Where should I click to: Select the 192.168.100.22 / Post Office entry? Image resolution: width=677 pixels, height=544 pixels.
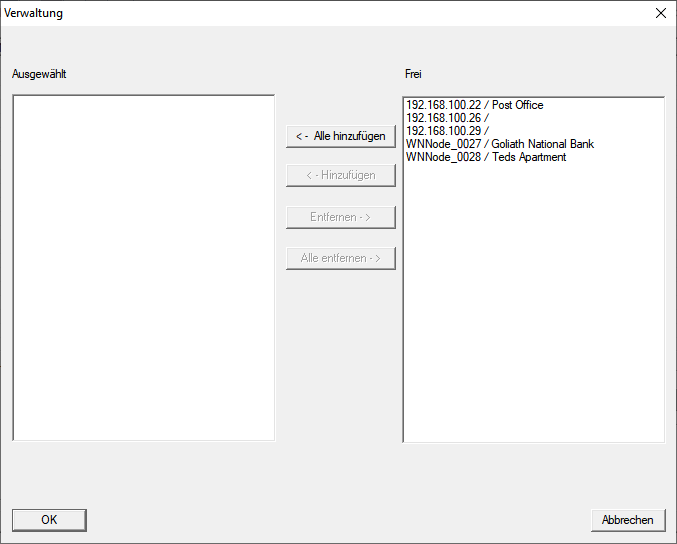point(474,105)
